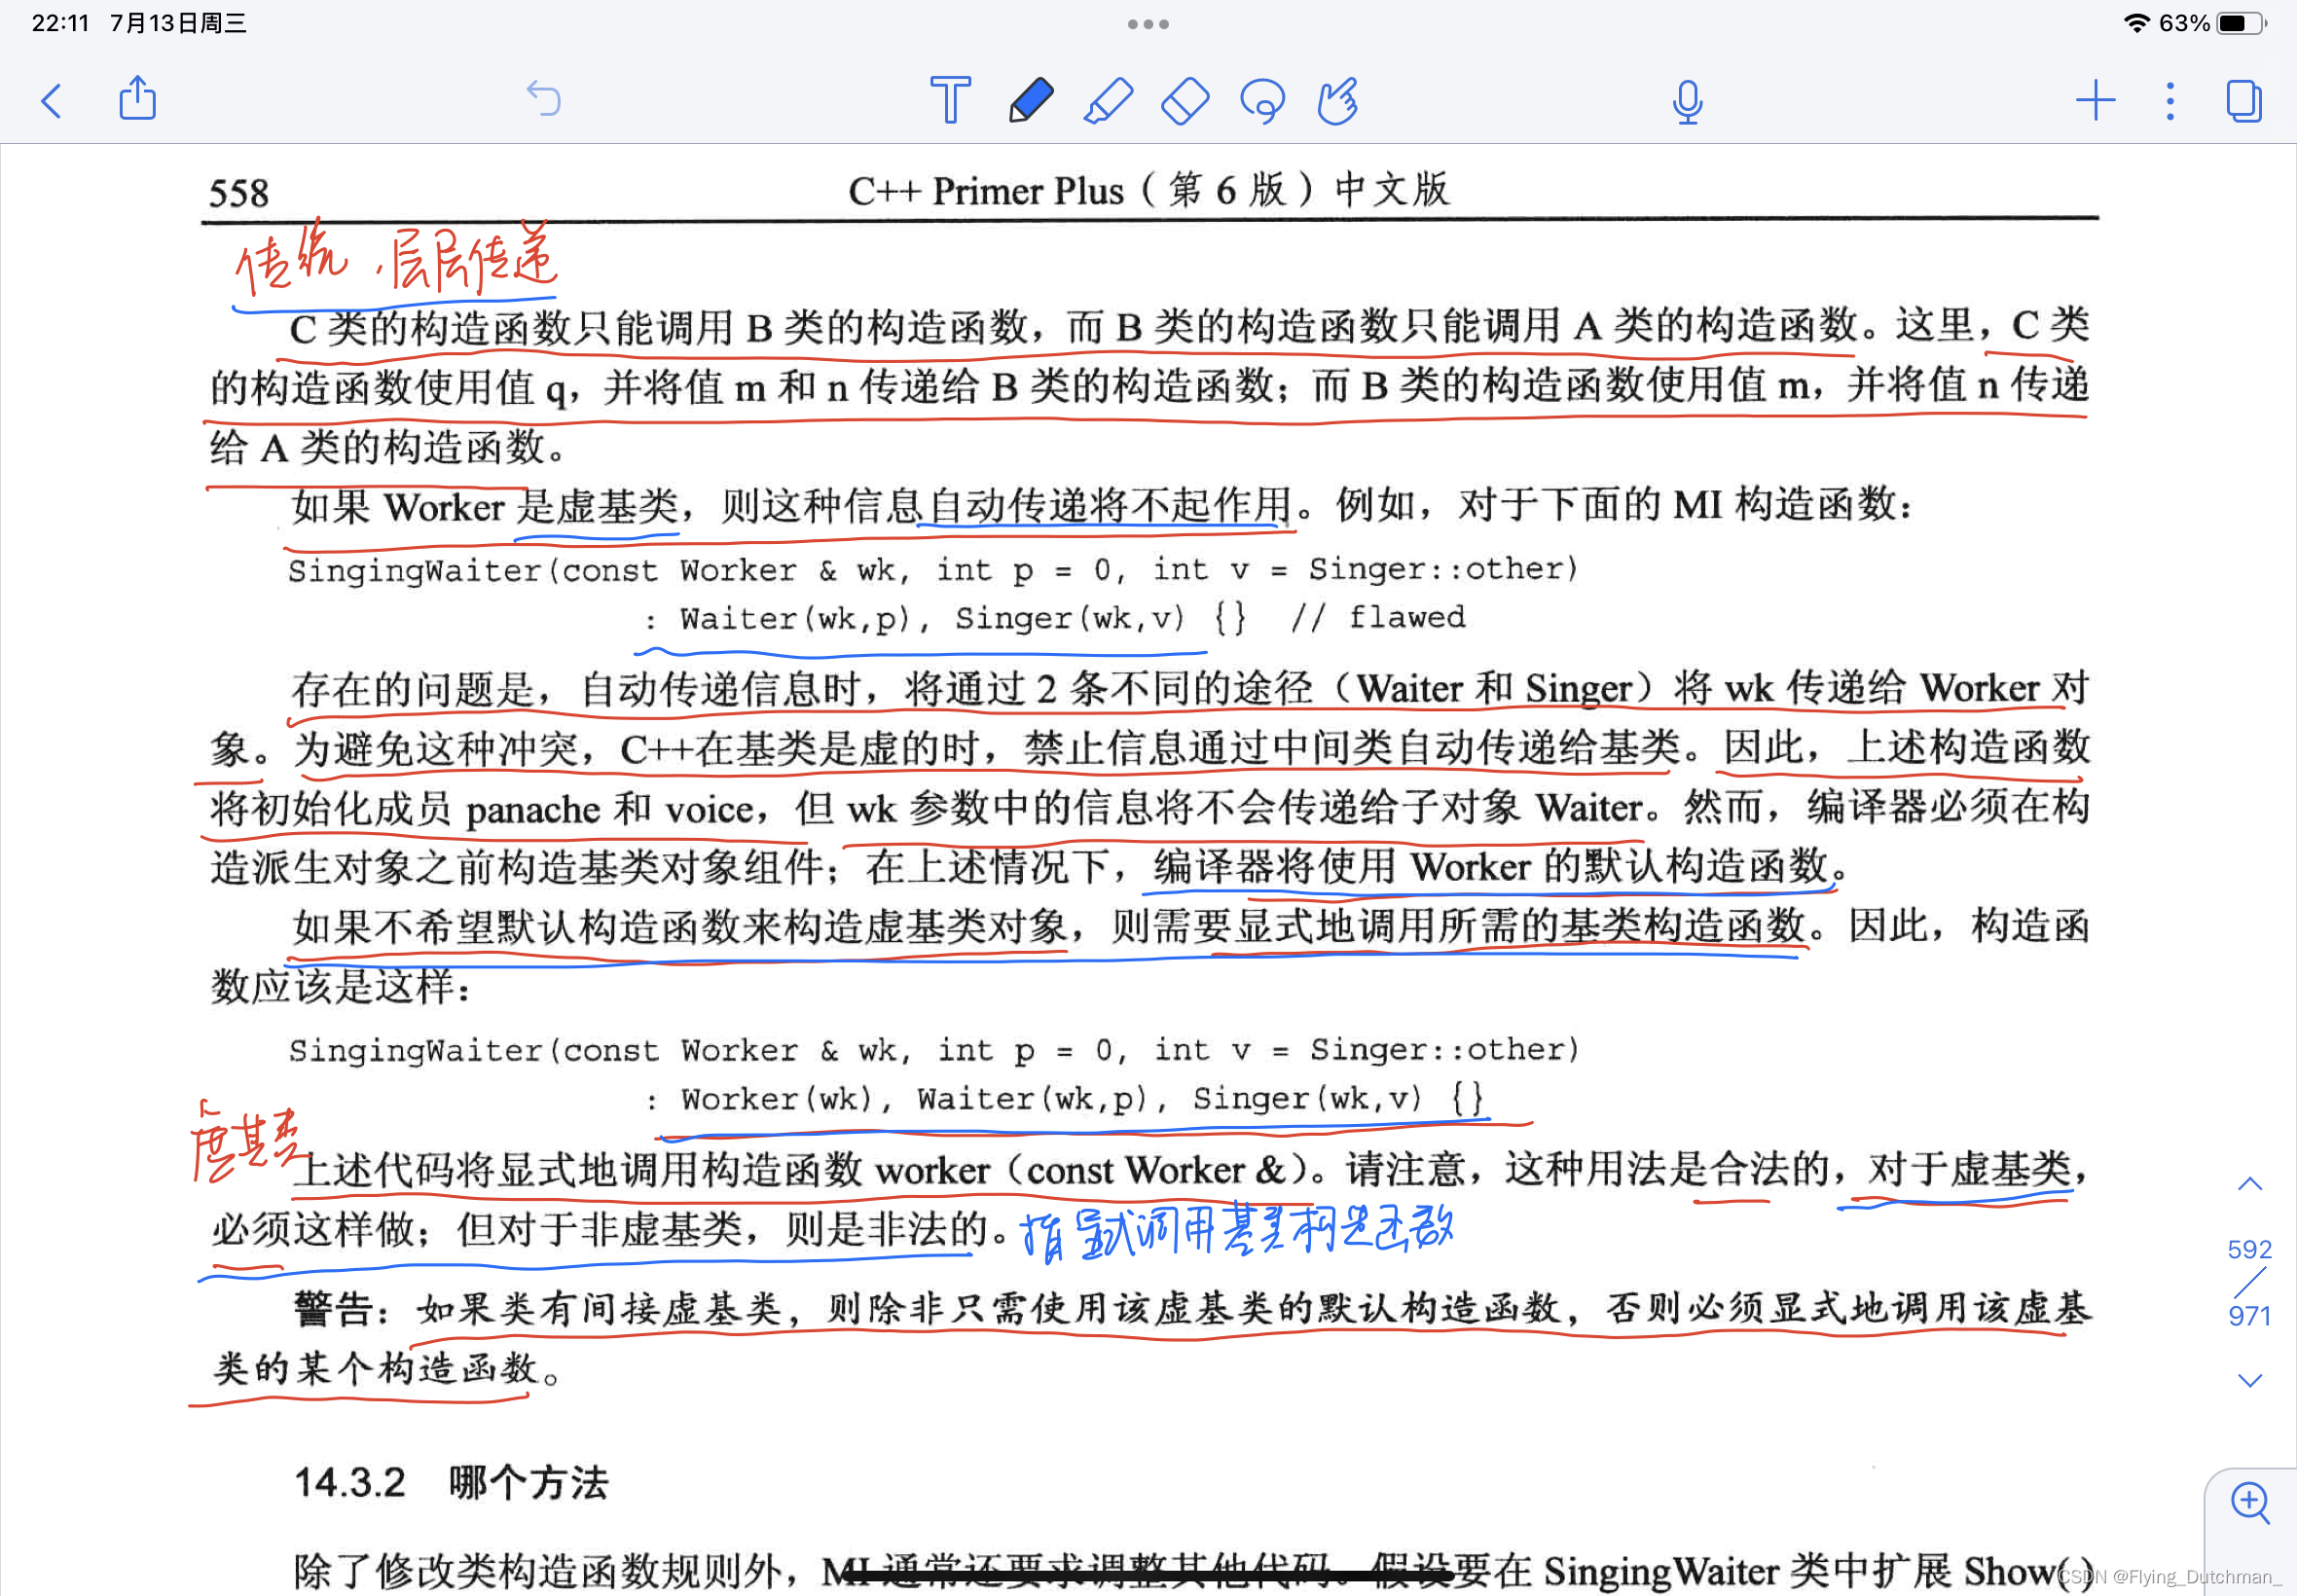Select the Eraser tool
The width and height of the screenshot is (2297, 1596).
pos(1185,100)
